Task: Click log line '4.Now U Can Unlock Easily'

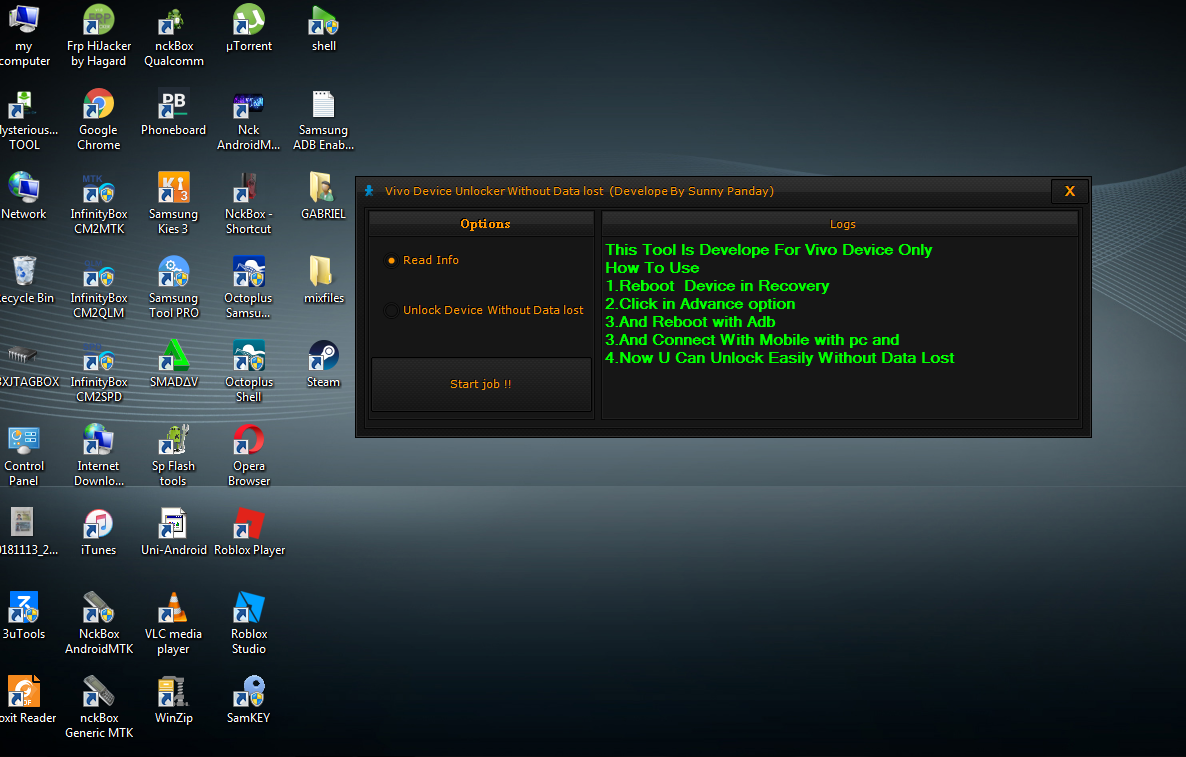Action: click(780, 358)
